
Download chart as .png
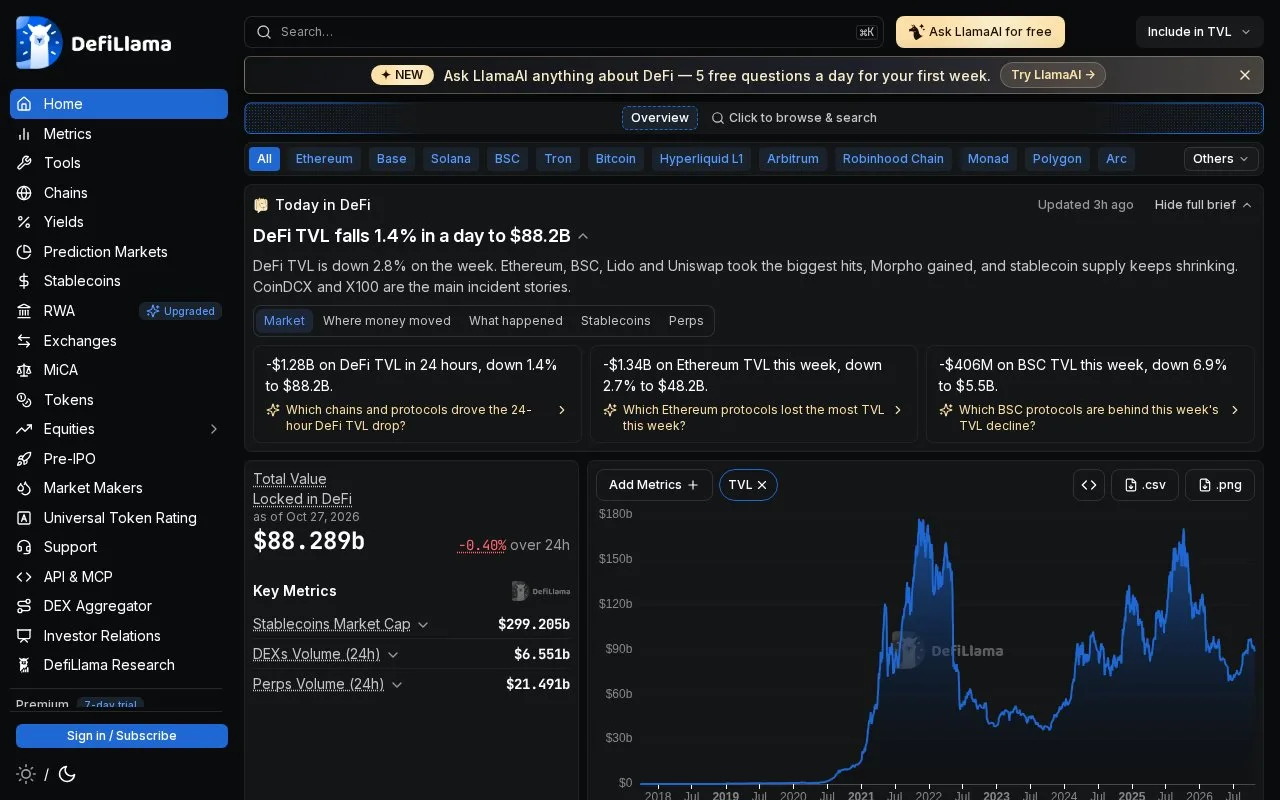(1220, 485)
